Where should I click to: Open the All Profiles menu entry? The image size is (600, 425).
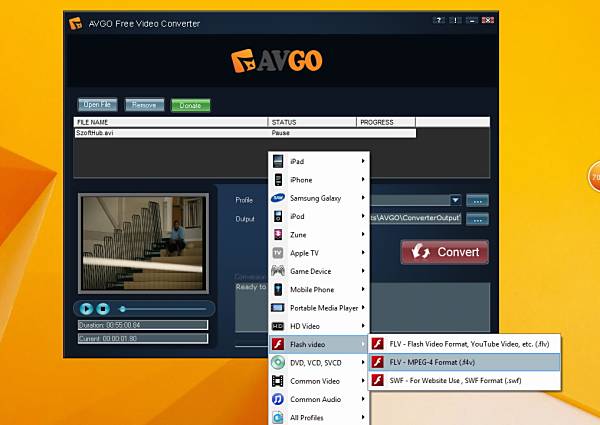click(319, 417)
